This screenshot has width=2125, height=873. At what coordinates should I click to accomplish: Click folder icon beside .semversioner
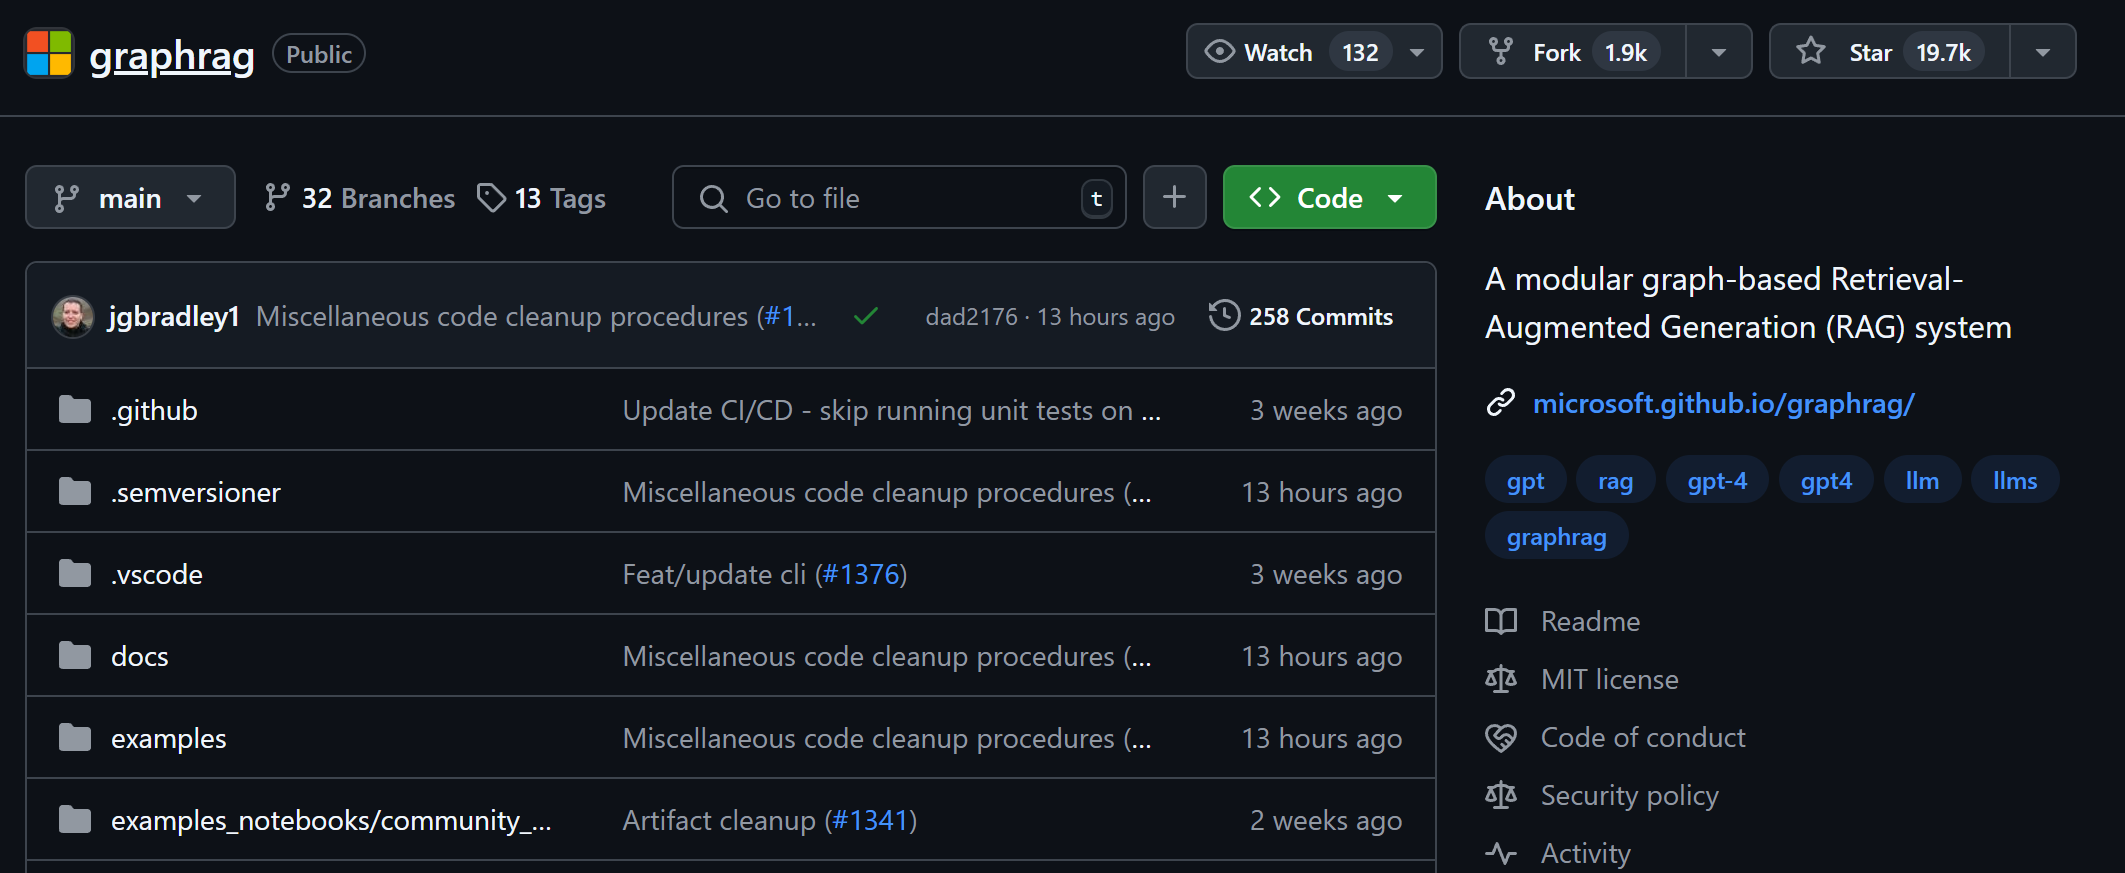[75, 492]
